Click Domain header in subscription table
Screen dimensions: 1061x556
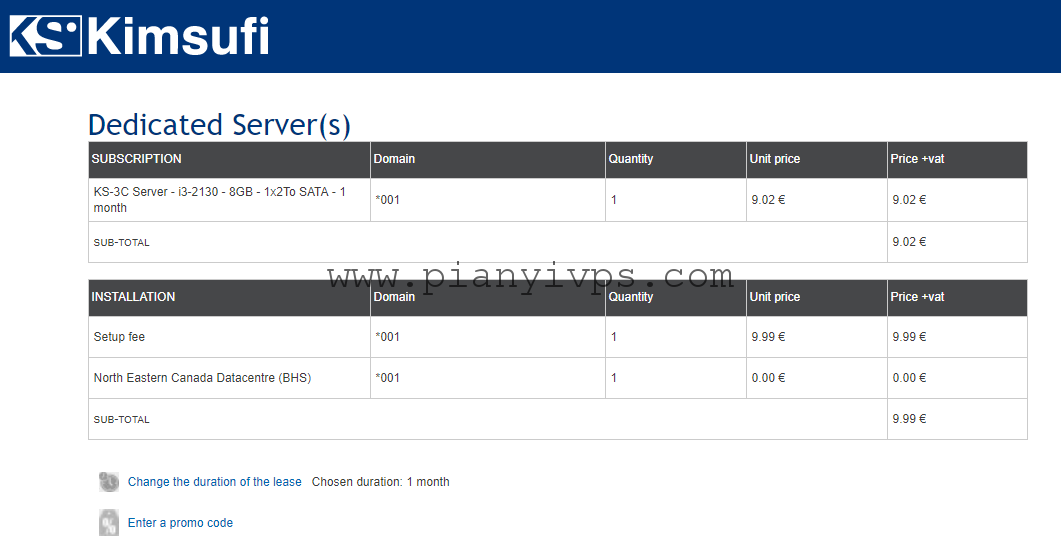tap(488, 160)
